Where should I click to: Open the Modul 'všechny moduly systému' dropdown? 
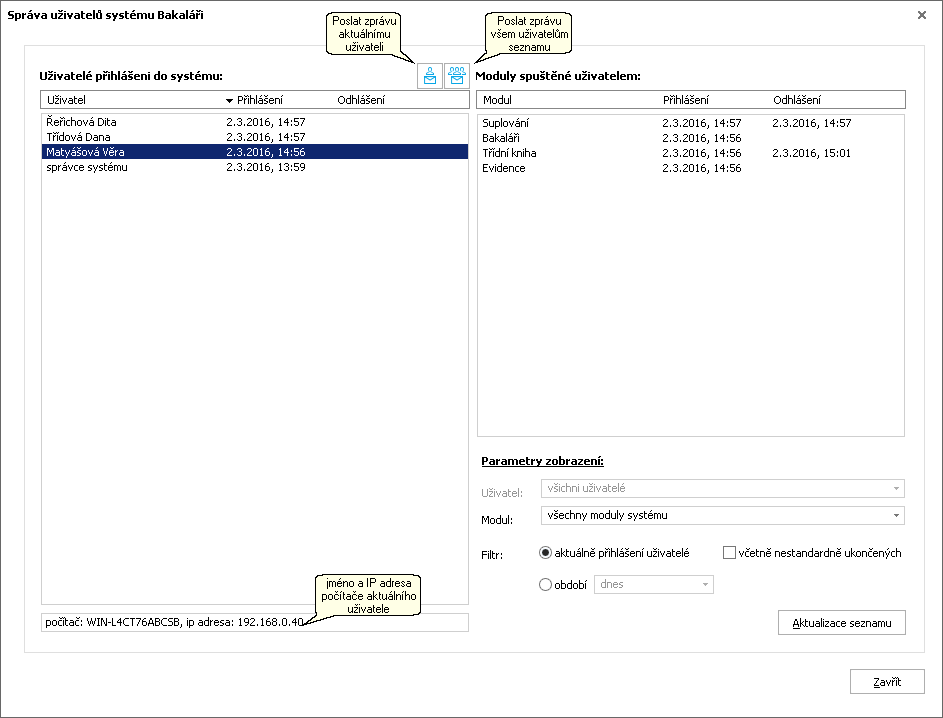723,515
